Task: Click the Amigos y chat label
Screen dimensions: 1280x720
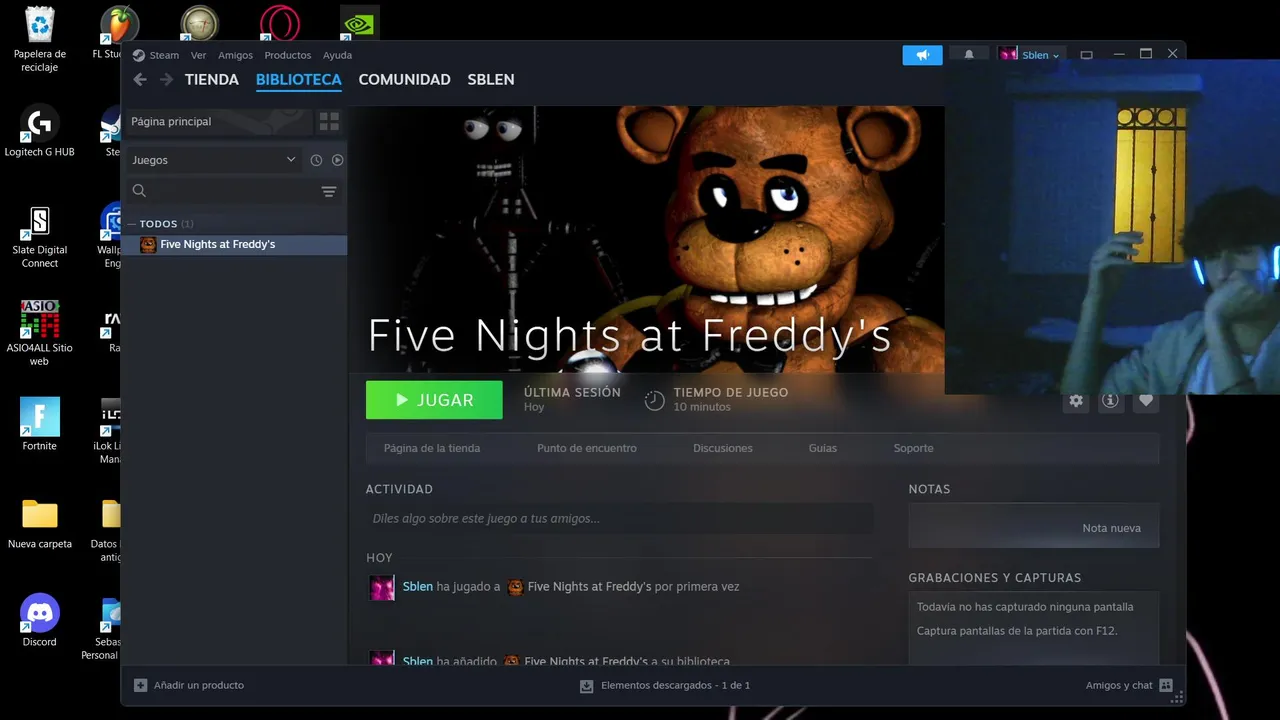Action: 1119,686
